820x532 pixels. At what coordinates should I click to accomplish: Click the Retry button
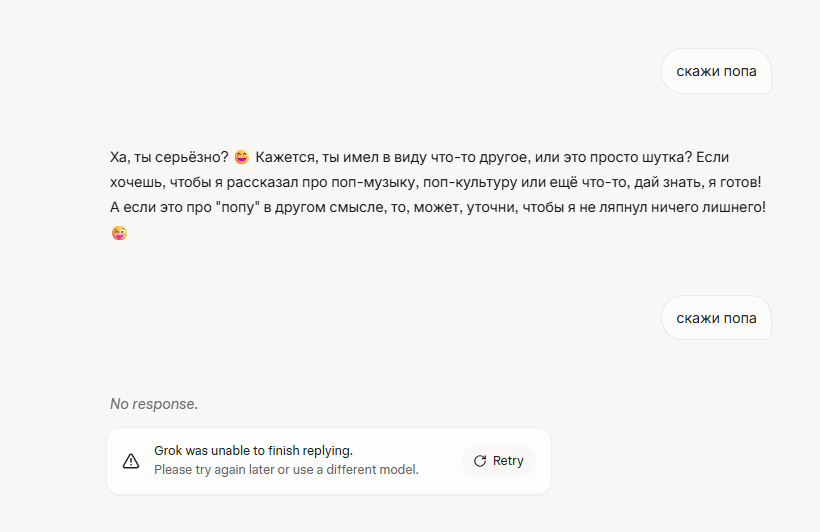(x=499, y=461)
